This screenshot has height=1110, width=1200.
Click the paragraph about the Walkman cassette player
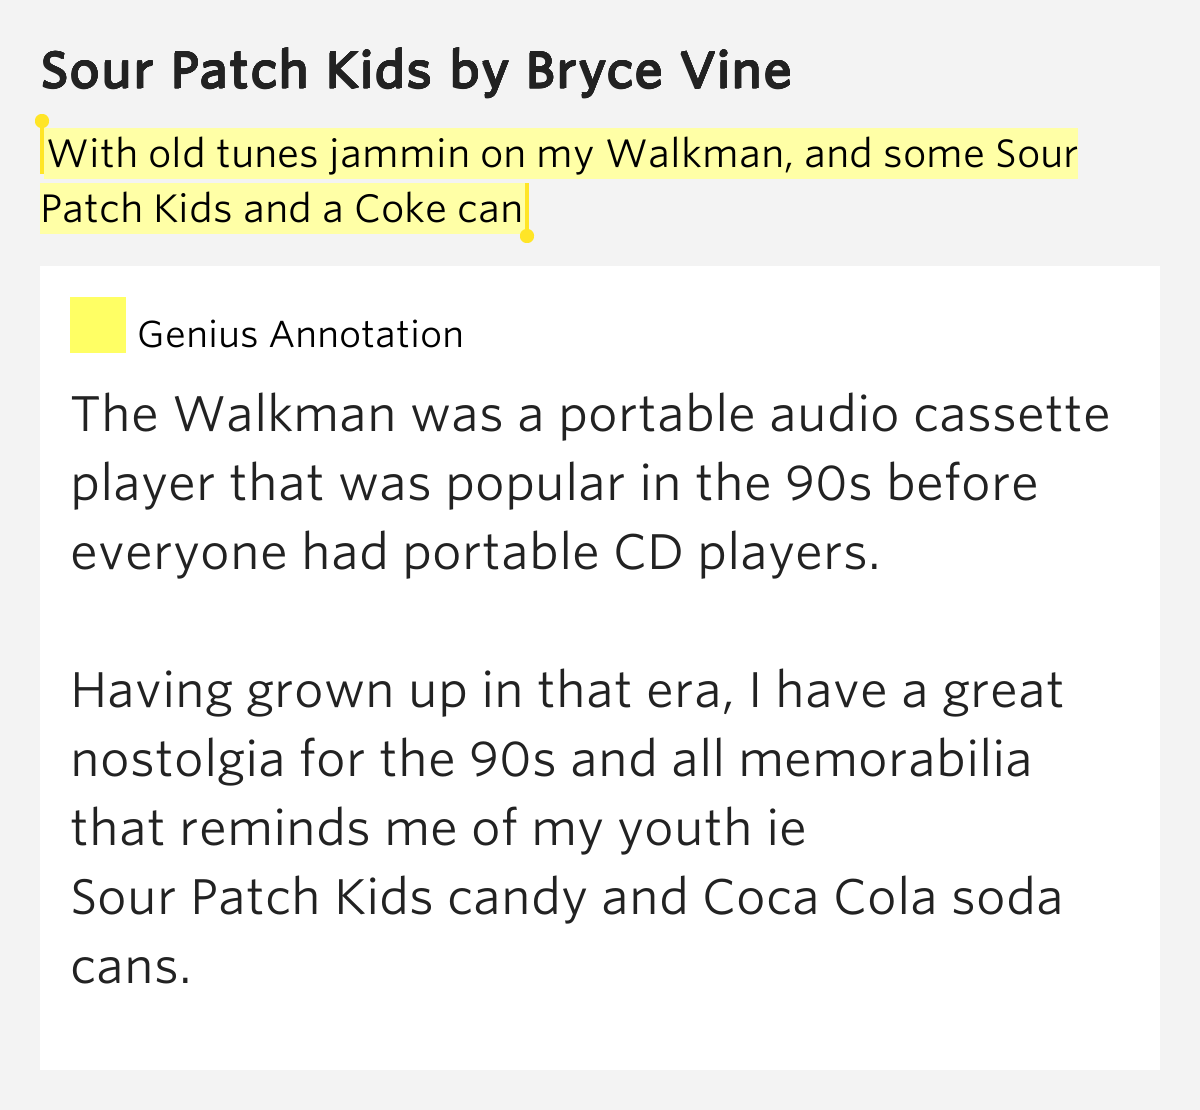tap(590, 483)
